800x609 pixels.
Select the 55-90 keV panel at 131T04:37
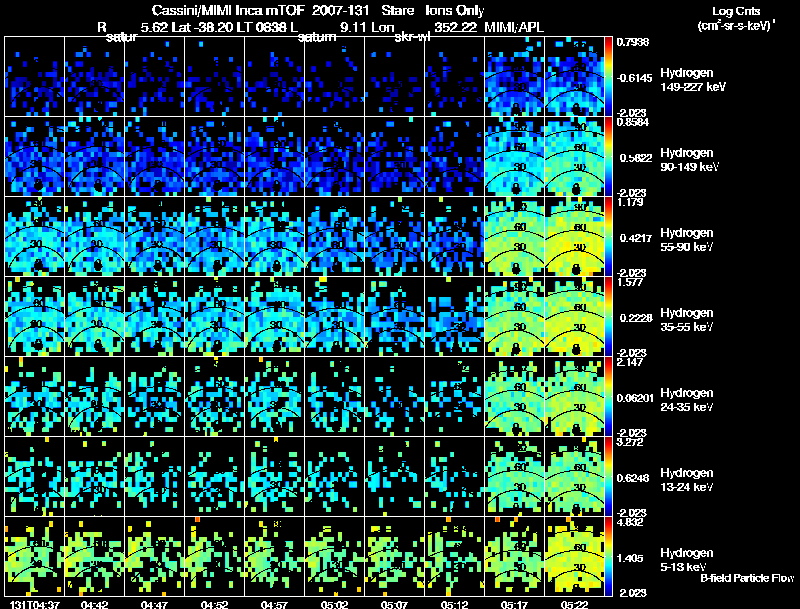[34, 237]
